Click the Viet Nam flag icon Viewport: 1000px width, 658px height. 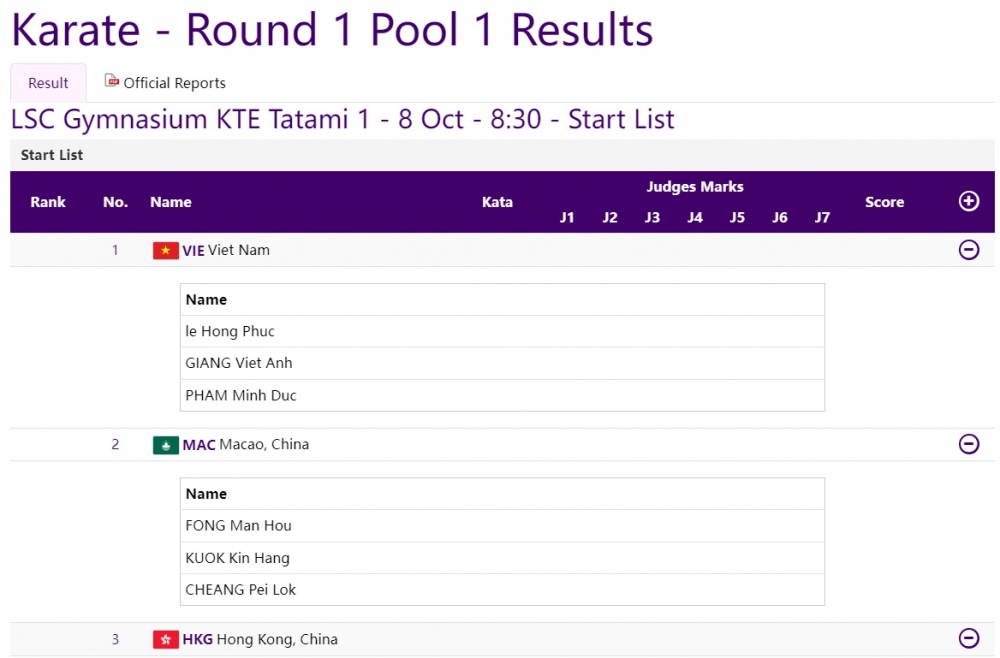pyautogui.click(x=165, y=250)
